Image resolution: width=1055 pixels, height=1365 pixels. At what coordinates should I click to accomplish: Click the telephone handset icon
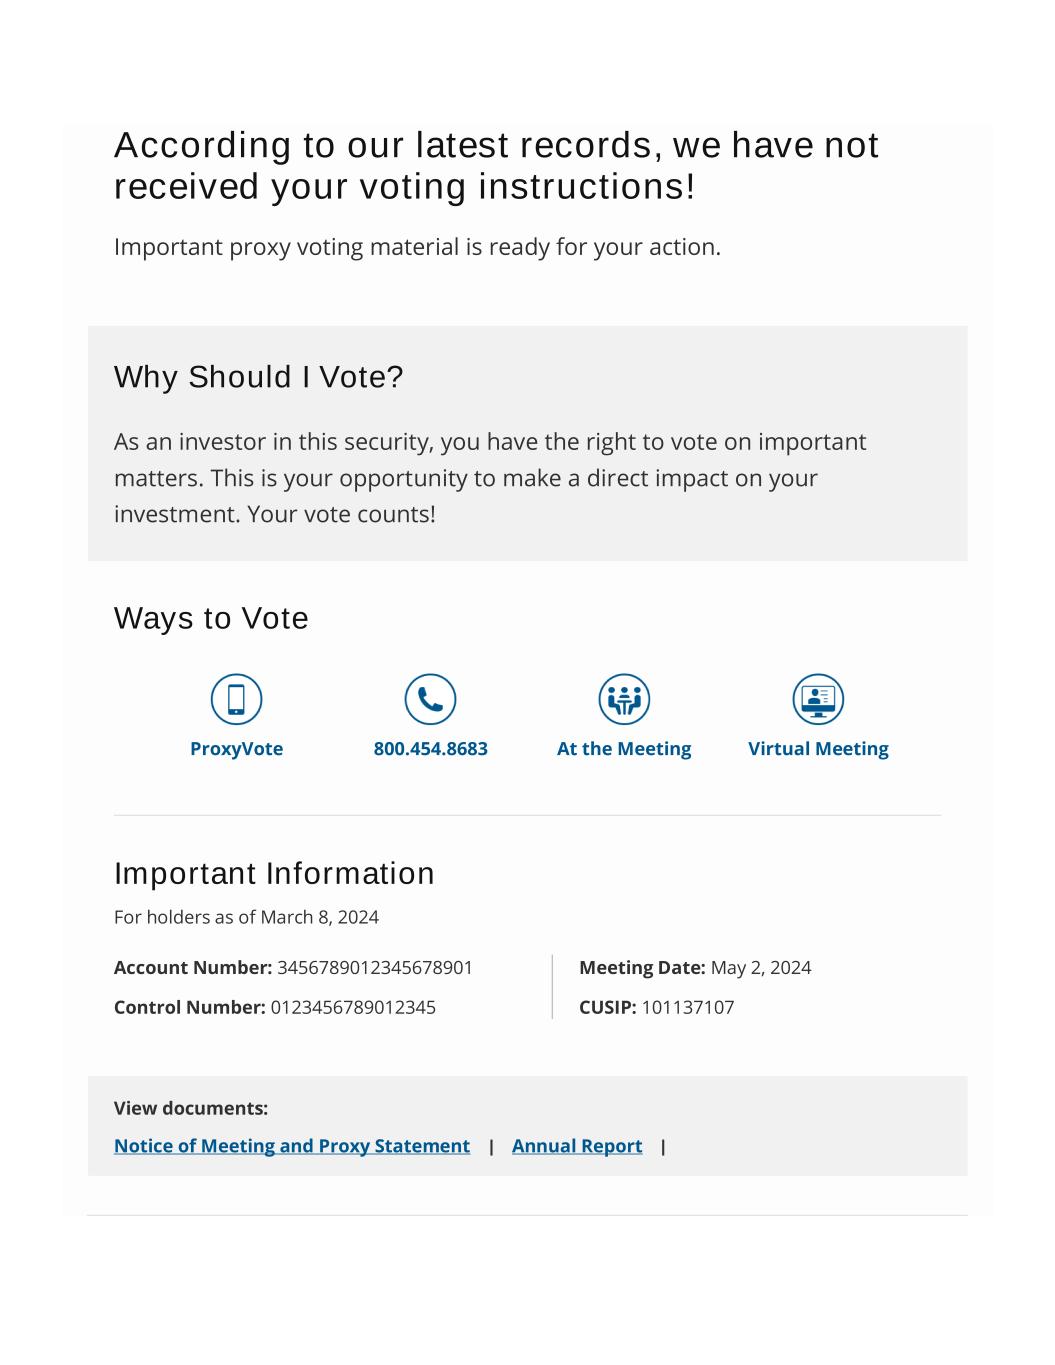(430, 699)
